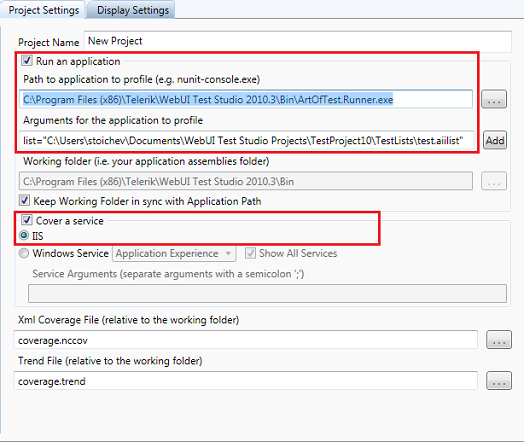524x442 pixels.
Task: Open the Application Experience service dropdown
Action: 174,254
